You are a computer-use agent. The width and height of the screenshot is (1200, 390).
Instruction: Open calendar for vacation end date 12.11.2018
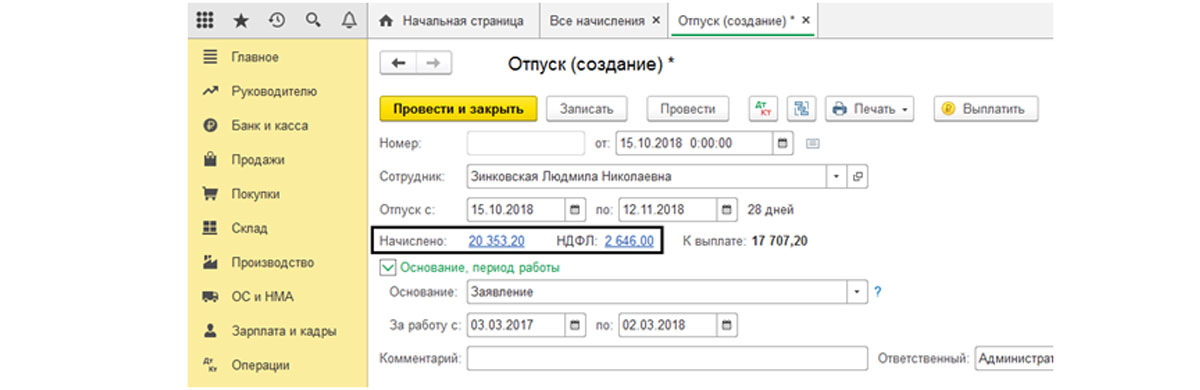point(727,210)
